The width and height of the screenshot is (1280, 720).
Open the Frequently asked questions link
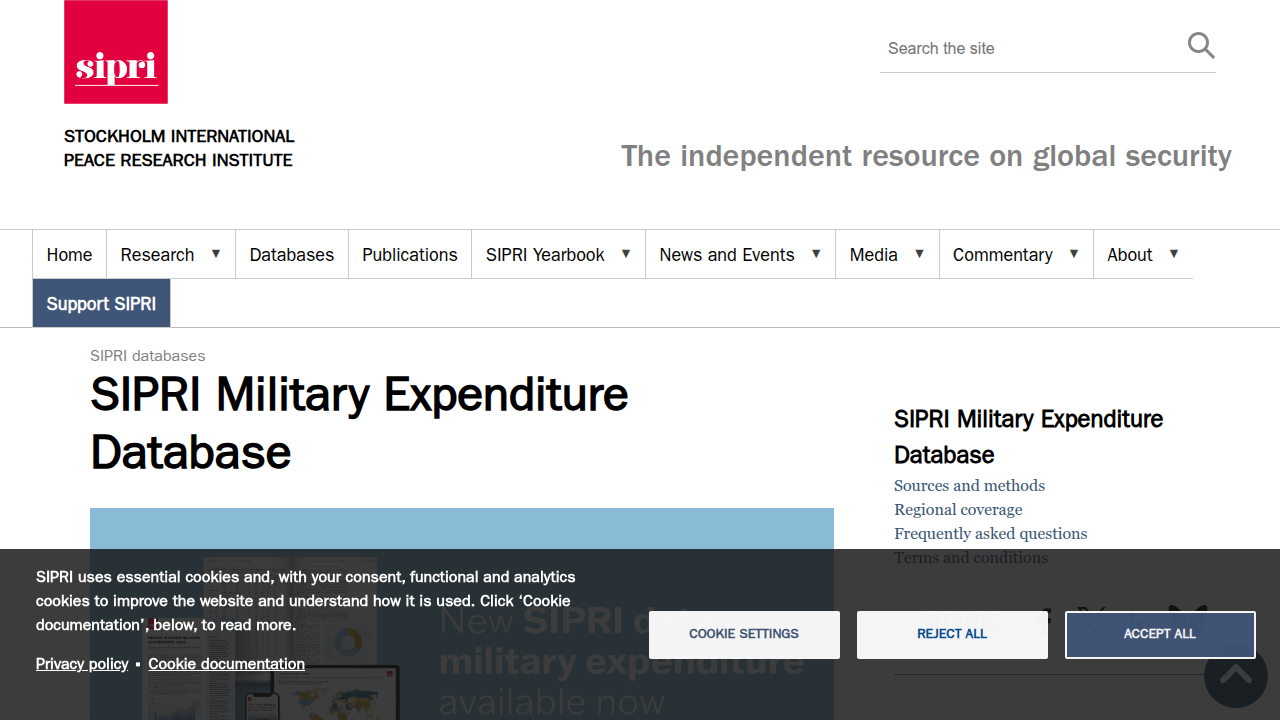coord(990,534)
